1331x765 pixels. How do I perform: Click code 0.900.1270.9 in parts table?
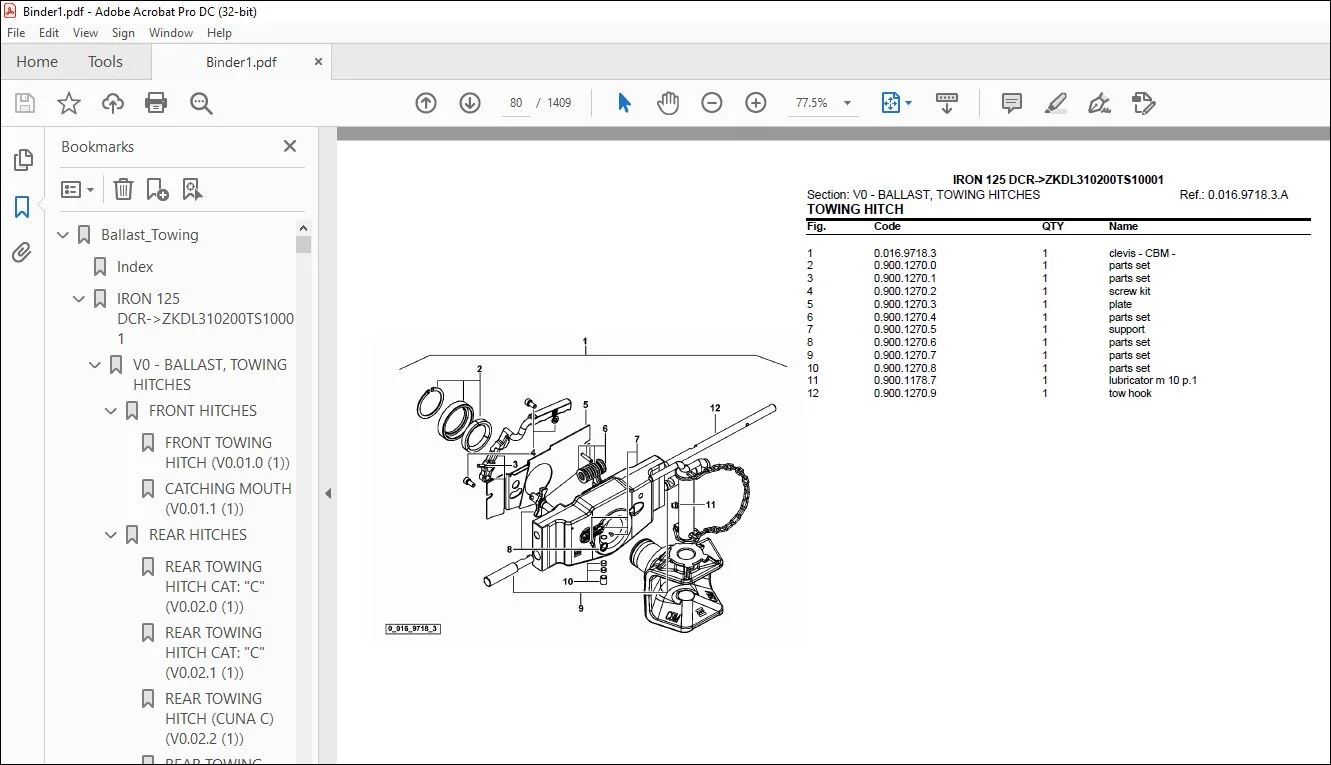tap(905, 394)
